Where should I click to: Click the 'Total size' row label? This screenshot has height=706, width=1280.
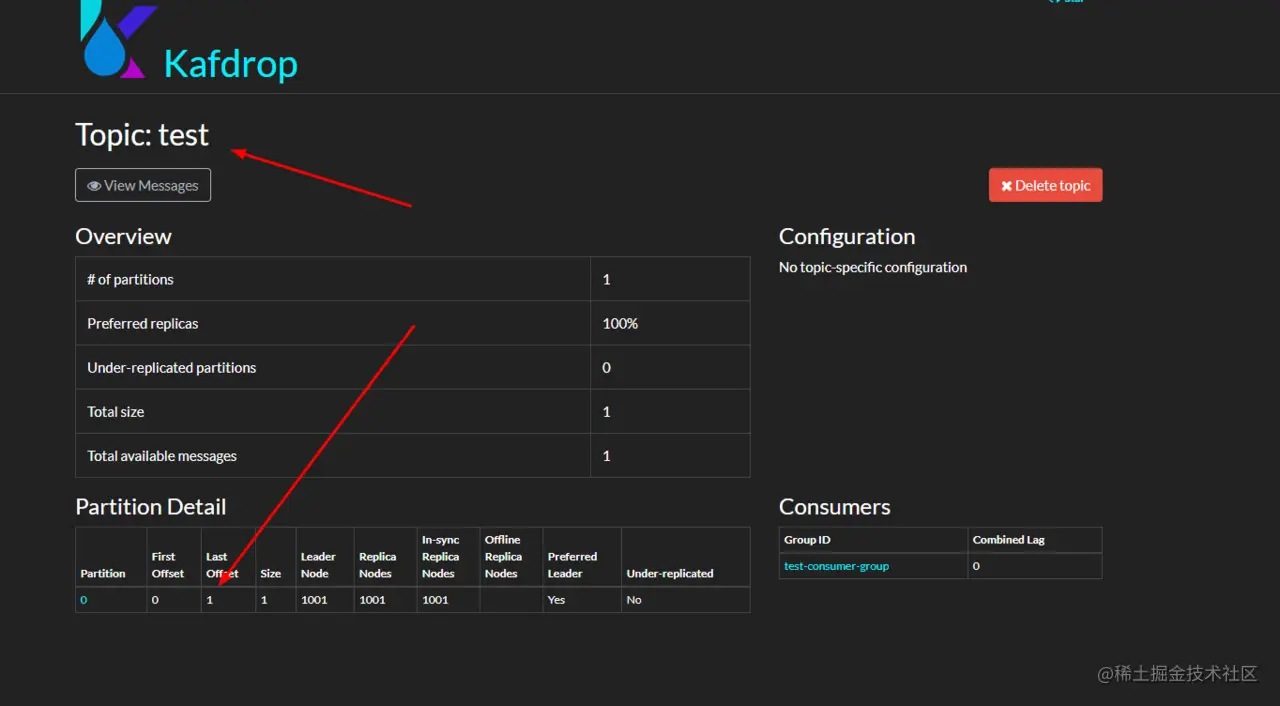(116, 412)
